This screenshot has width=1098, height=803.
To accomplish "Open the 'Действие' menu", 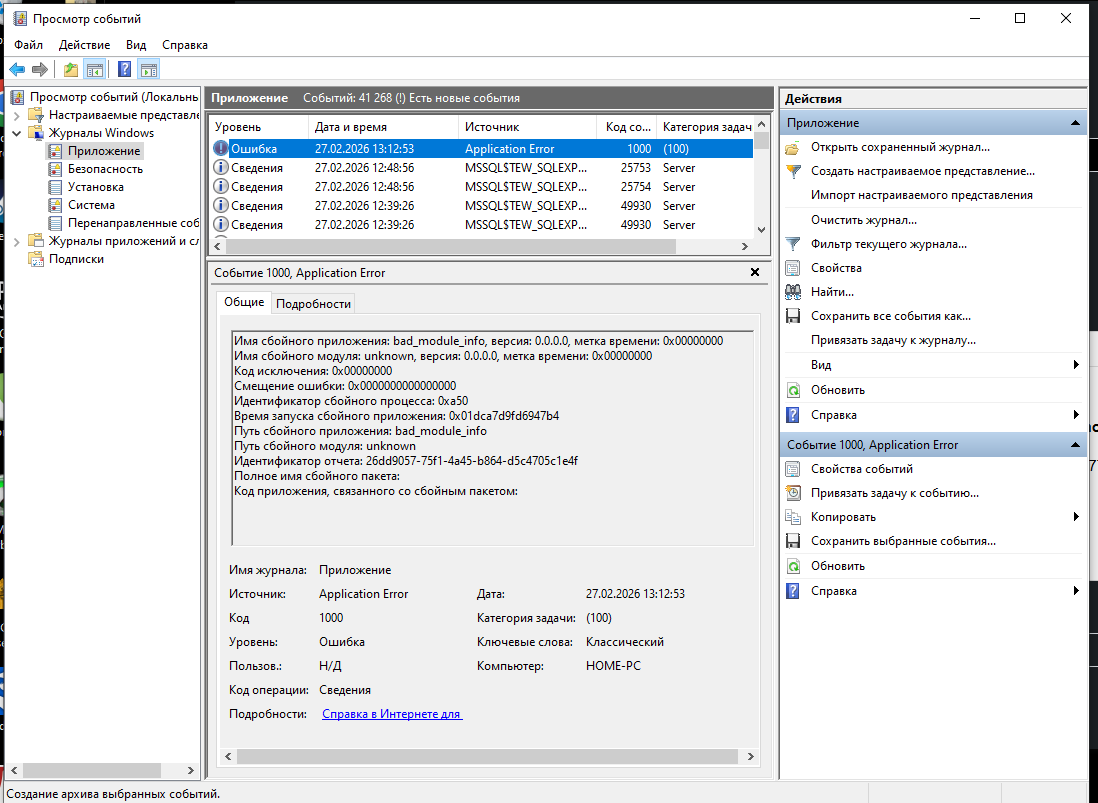I will click(84, 45).
